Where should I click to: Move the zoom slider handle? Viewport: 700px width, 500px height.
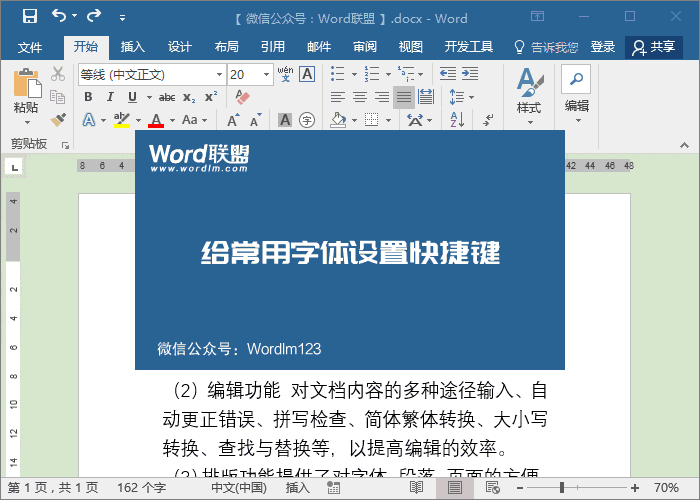point(562,488)
